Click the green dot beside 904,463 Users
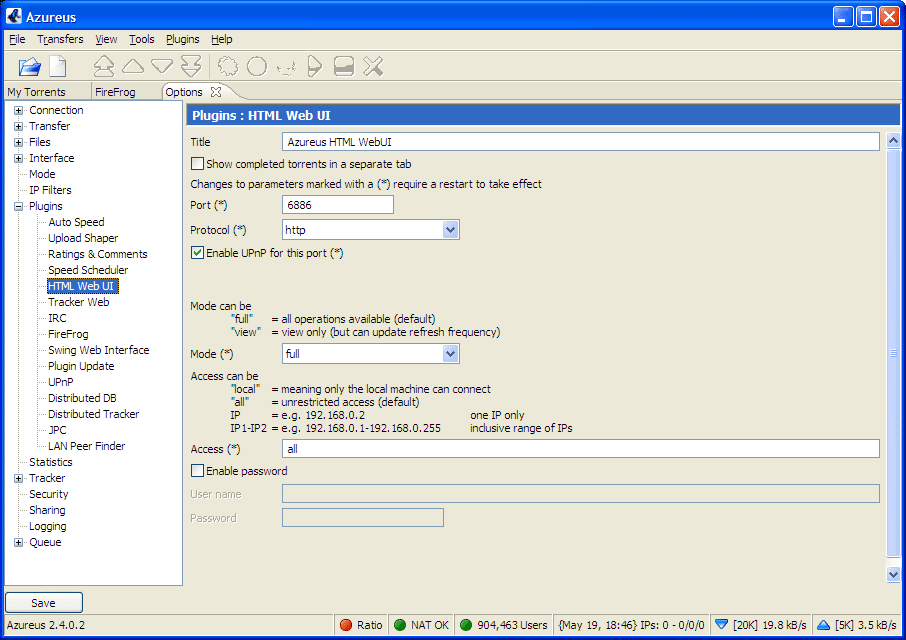Viewport: 906px width, 640px height. coord(466,625)
